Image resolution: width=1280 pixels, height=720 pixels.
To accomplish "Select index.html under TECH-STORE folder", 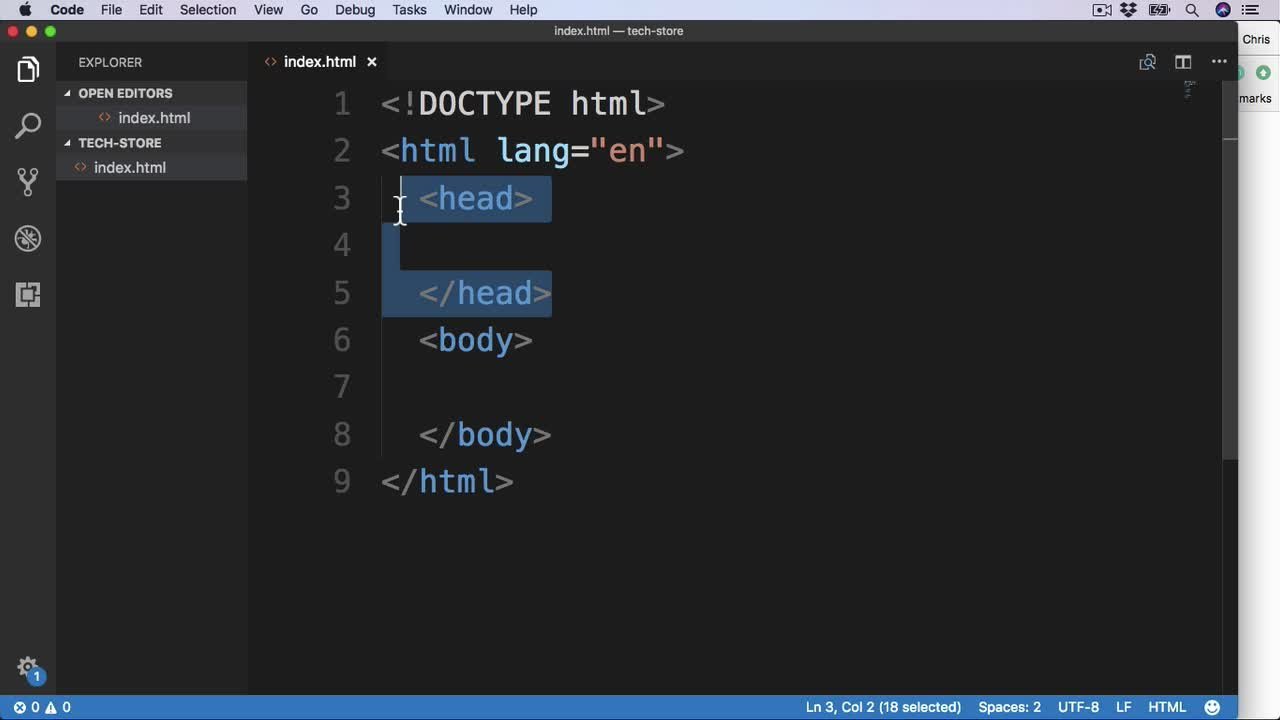I will [129, 168].
